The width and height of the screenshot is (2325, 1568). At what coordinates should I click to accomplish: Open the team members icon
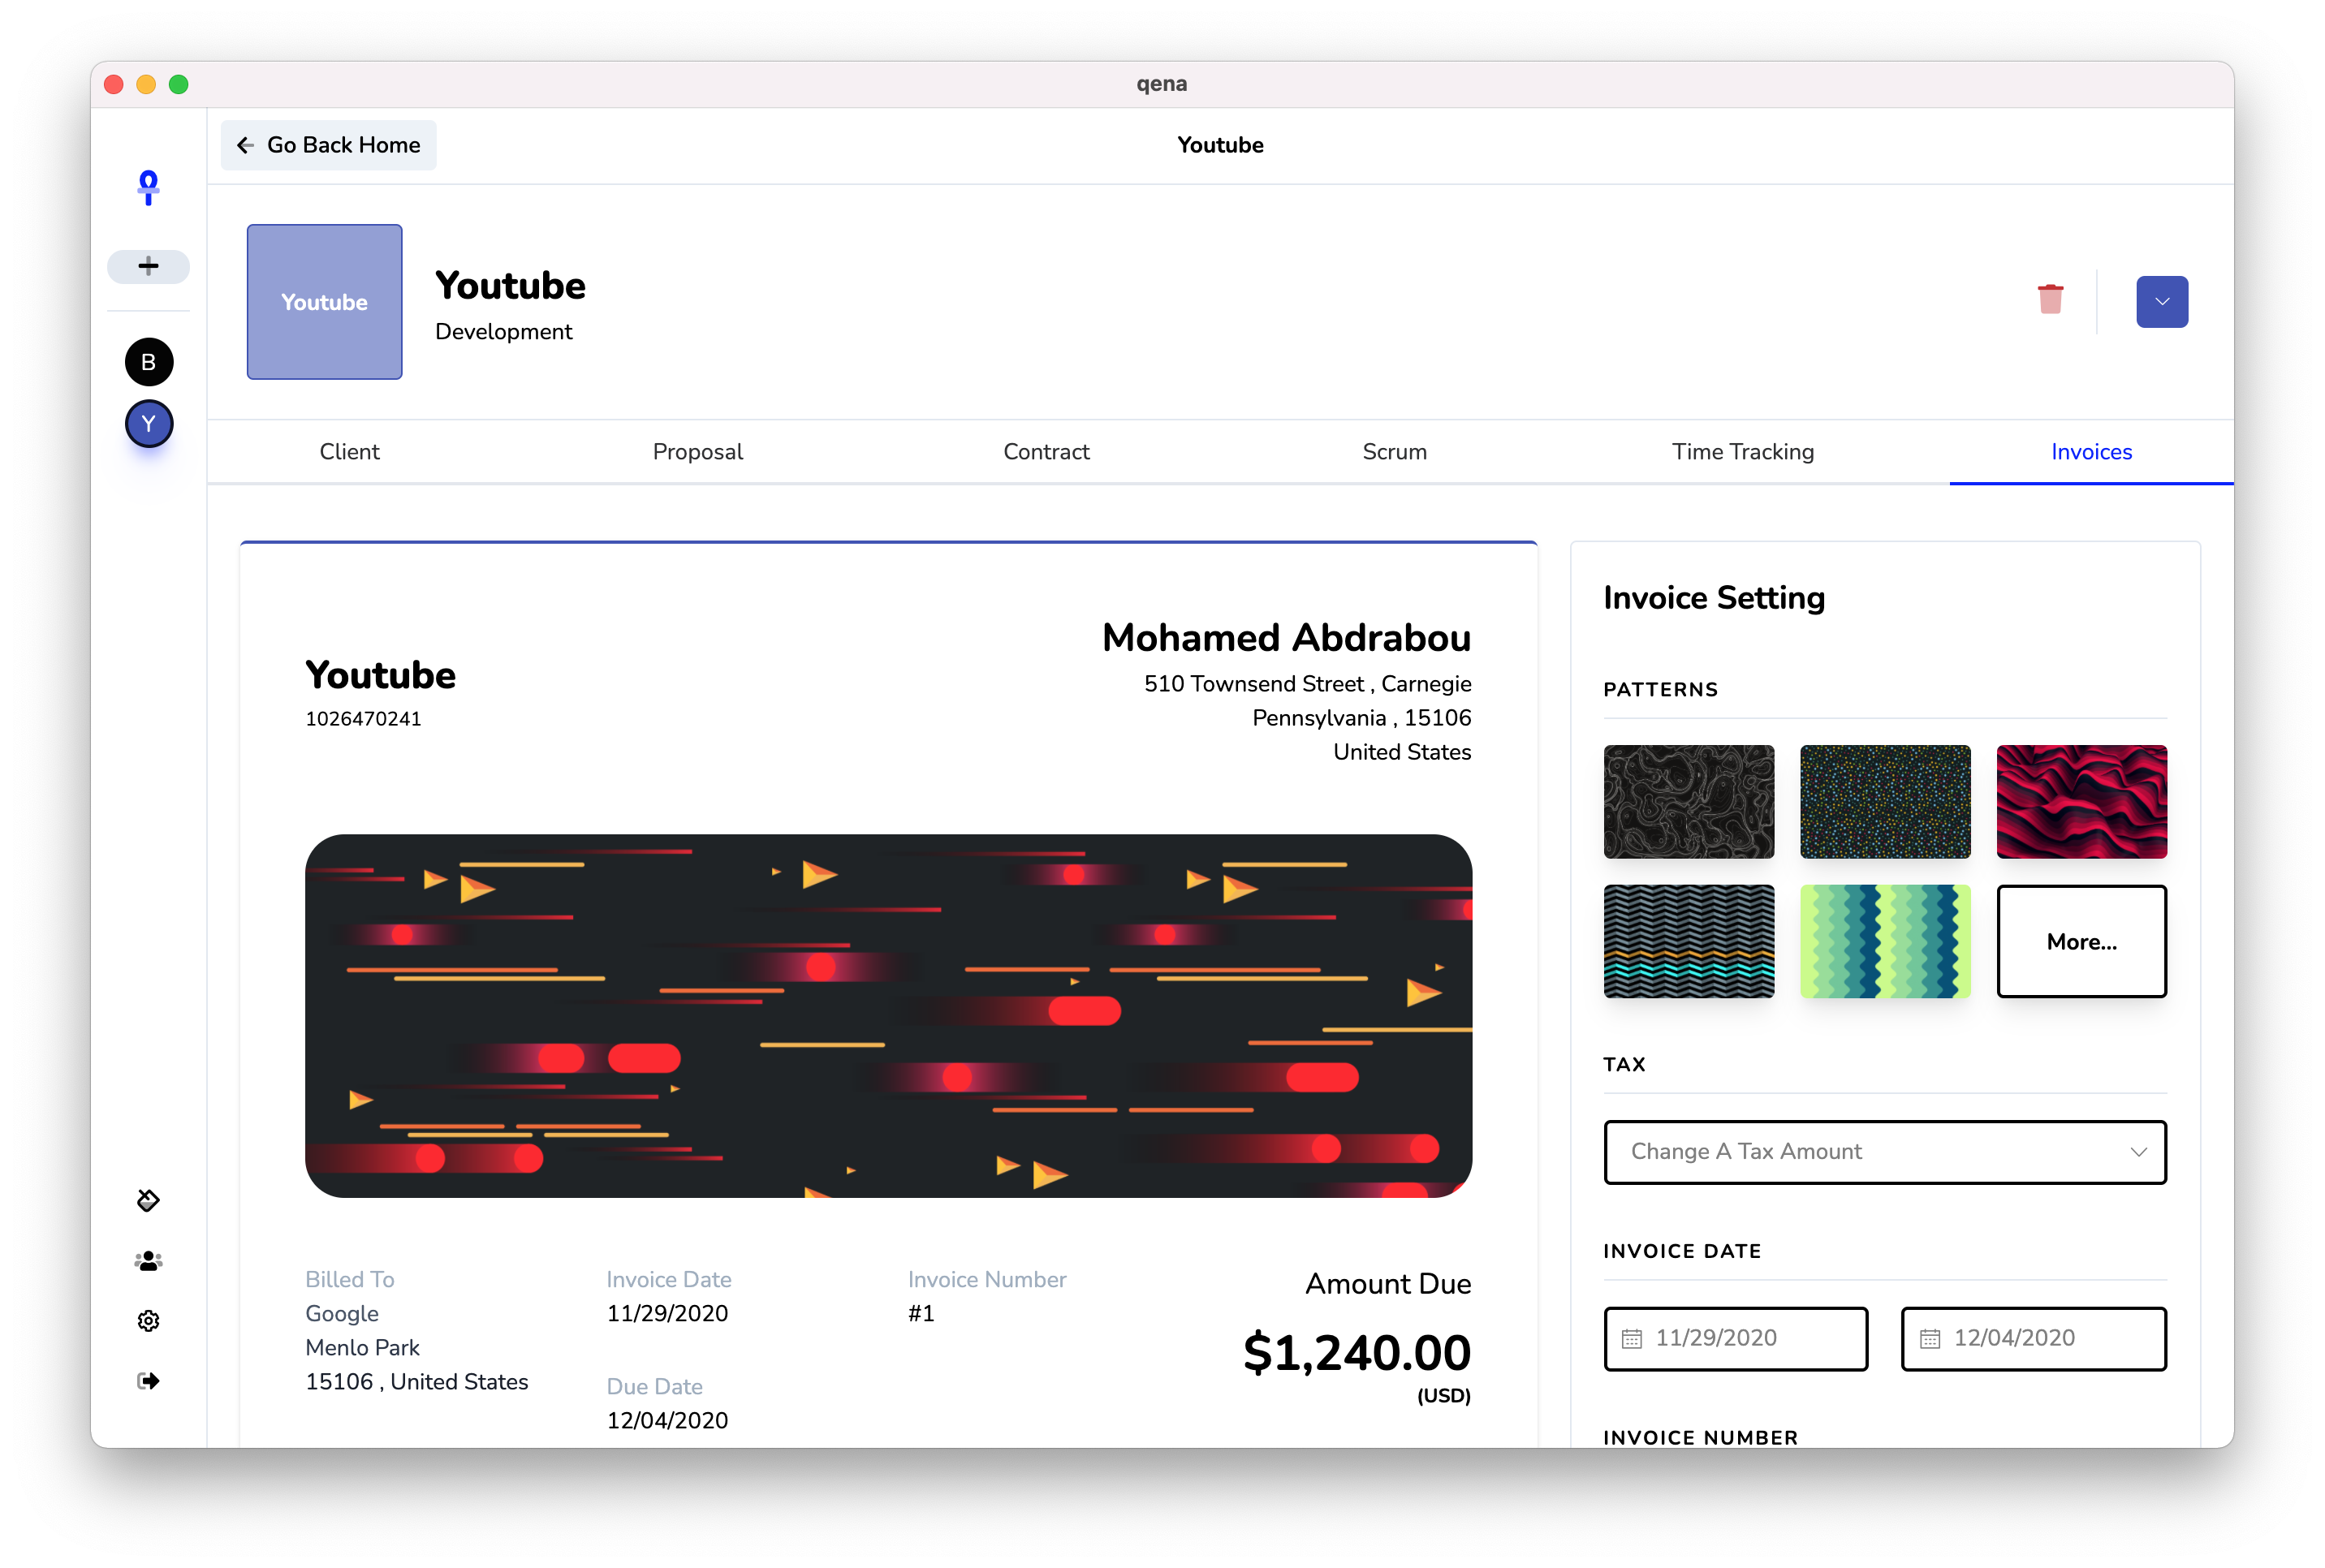coord(148,1261)
